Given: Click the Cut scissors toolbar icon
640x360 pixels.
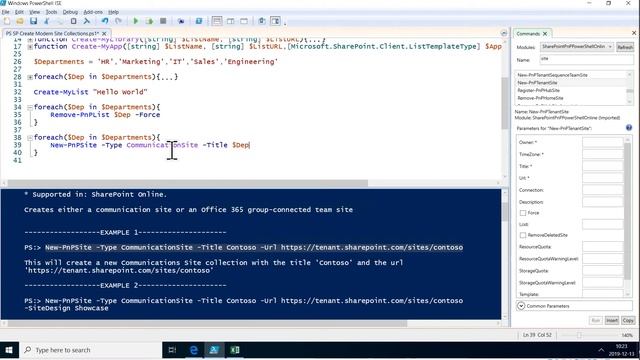Looking at the screenshot, I should coord(47,21).
